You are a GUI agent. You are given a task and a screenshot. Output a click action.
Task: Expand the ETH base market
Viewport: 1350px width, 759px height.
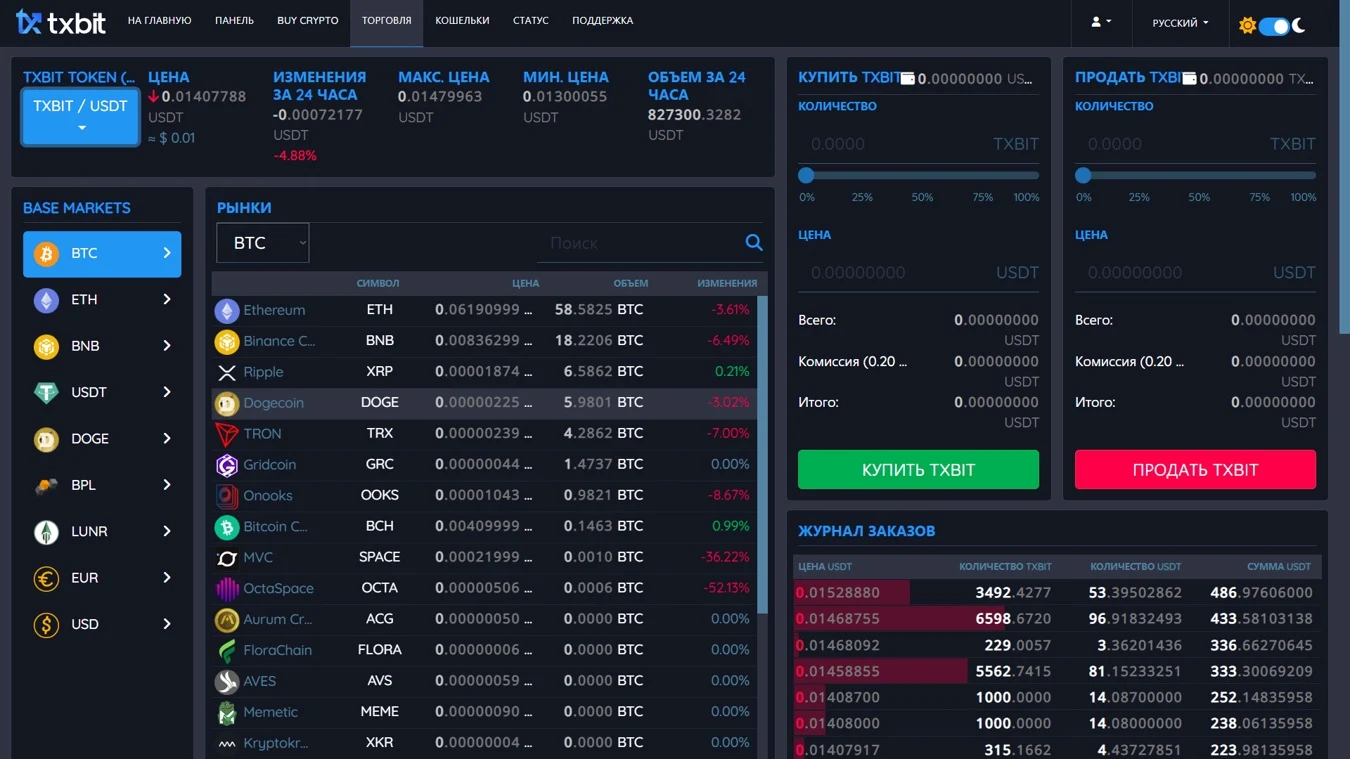tap(102, 300)
